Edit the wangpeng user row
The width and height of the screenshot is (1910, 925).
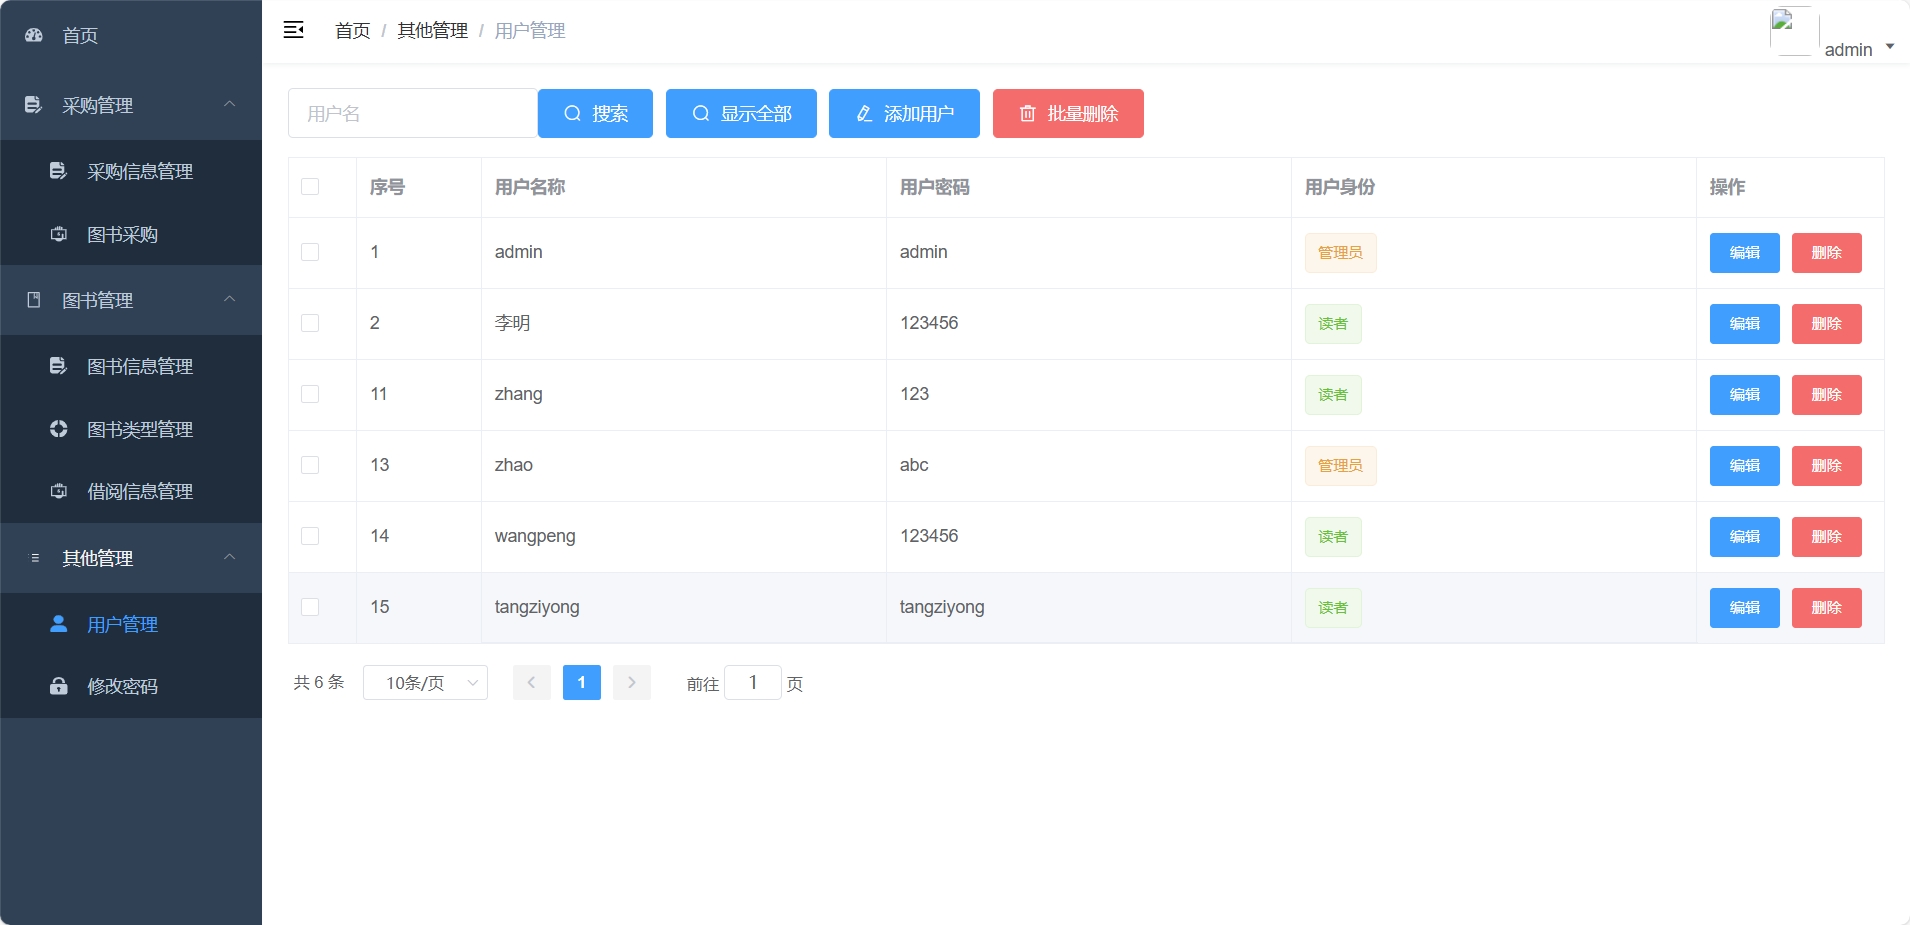point(1744,537)
